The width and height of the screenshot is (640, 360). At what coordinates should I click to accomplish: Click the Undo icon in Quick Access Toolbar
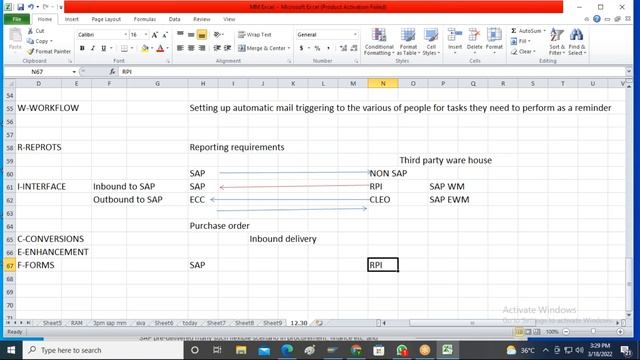pos(31,7)
